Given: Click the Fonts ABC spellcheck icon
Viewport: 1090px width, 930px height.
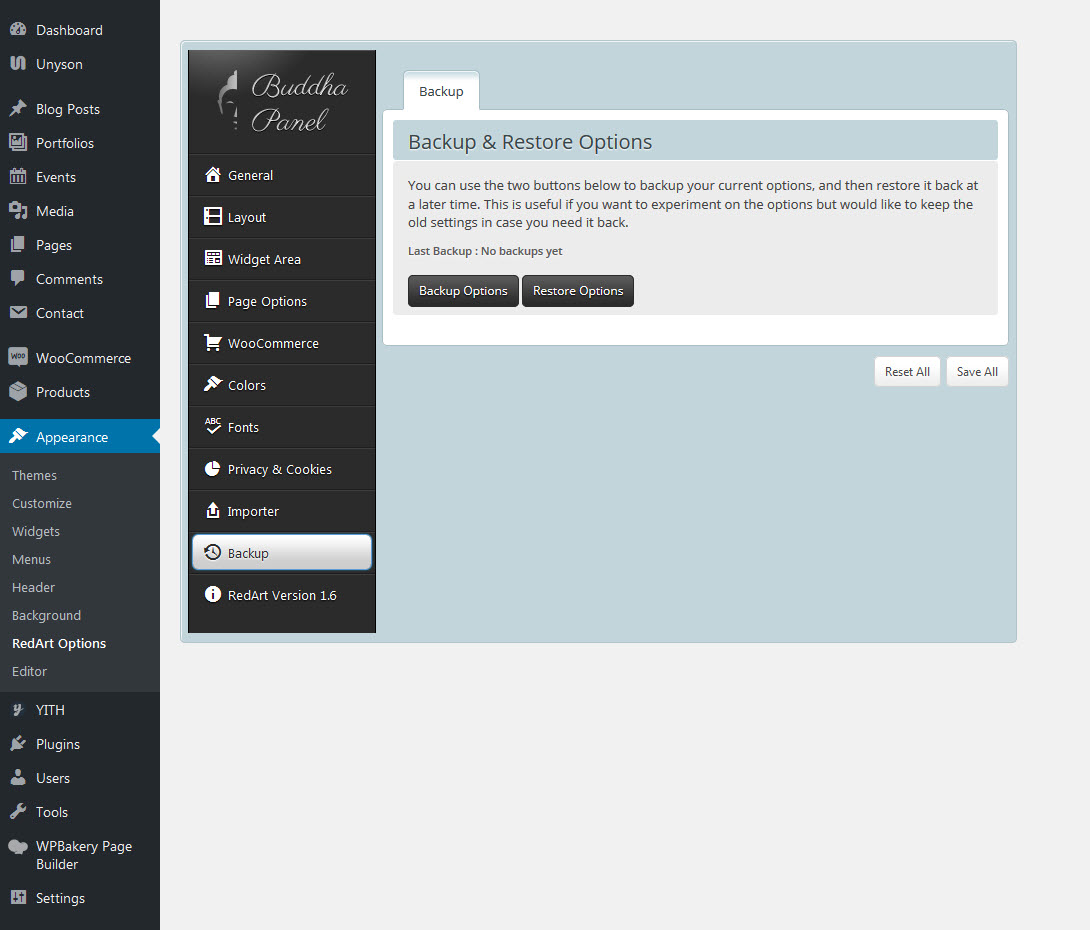Looking at the screenshot, I should (212, 426).
